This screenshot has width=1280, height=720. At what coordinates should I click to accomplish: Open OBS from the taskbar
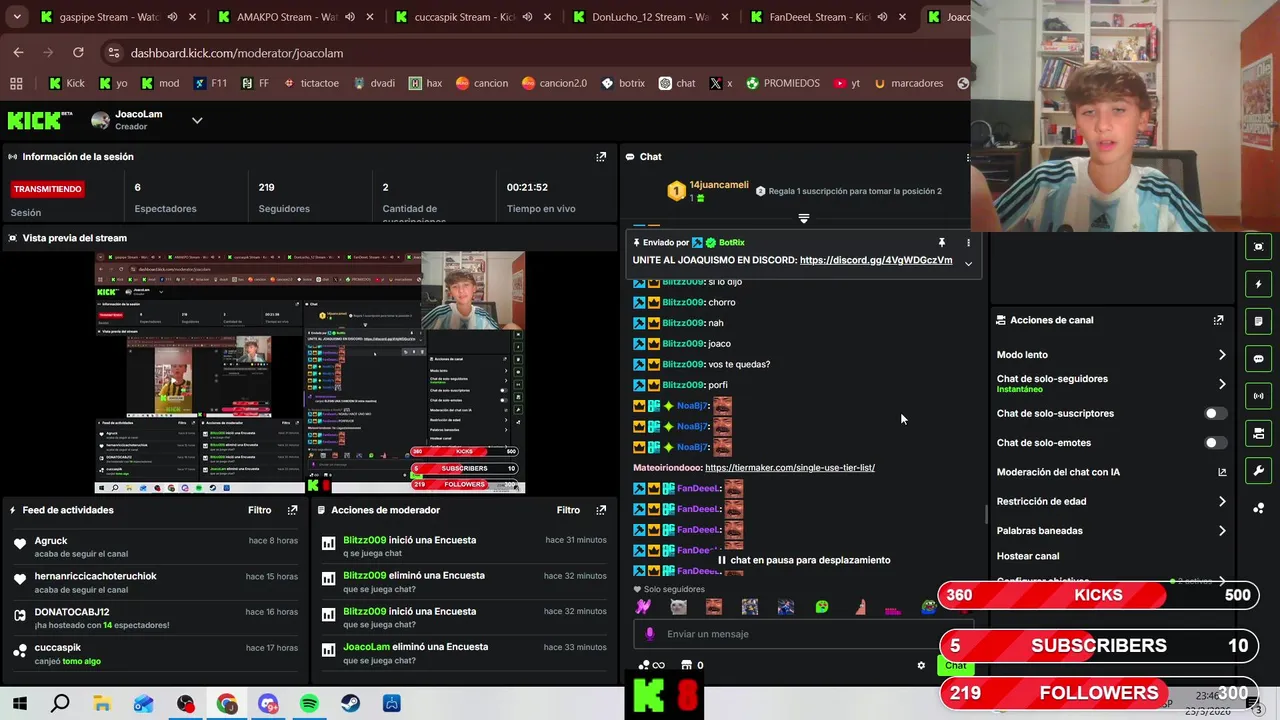click(185, 704)
